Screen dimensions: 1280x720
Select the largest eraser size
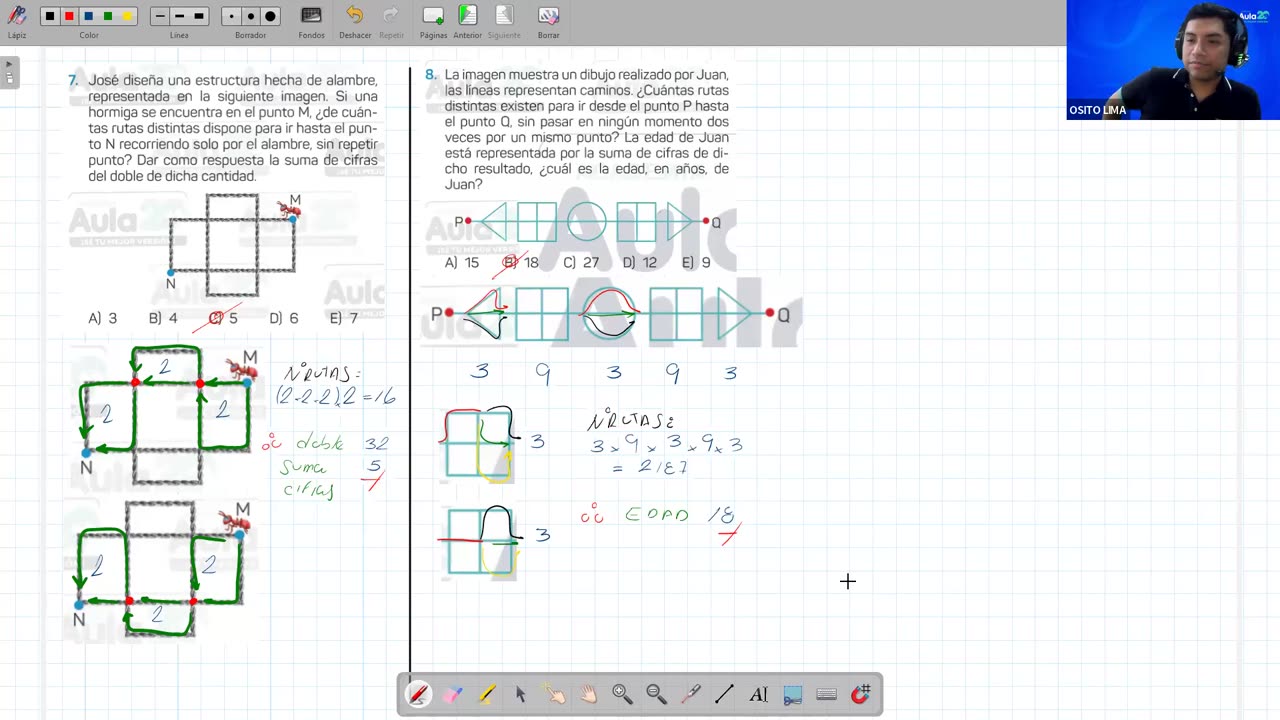tap(270, 16)
